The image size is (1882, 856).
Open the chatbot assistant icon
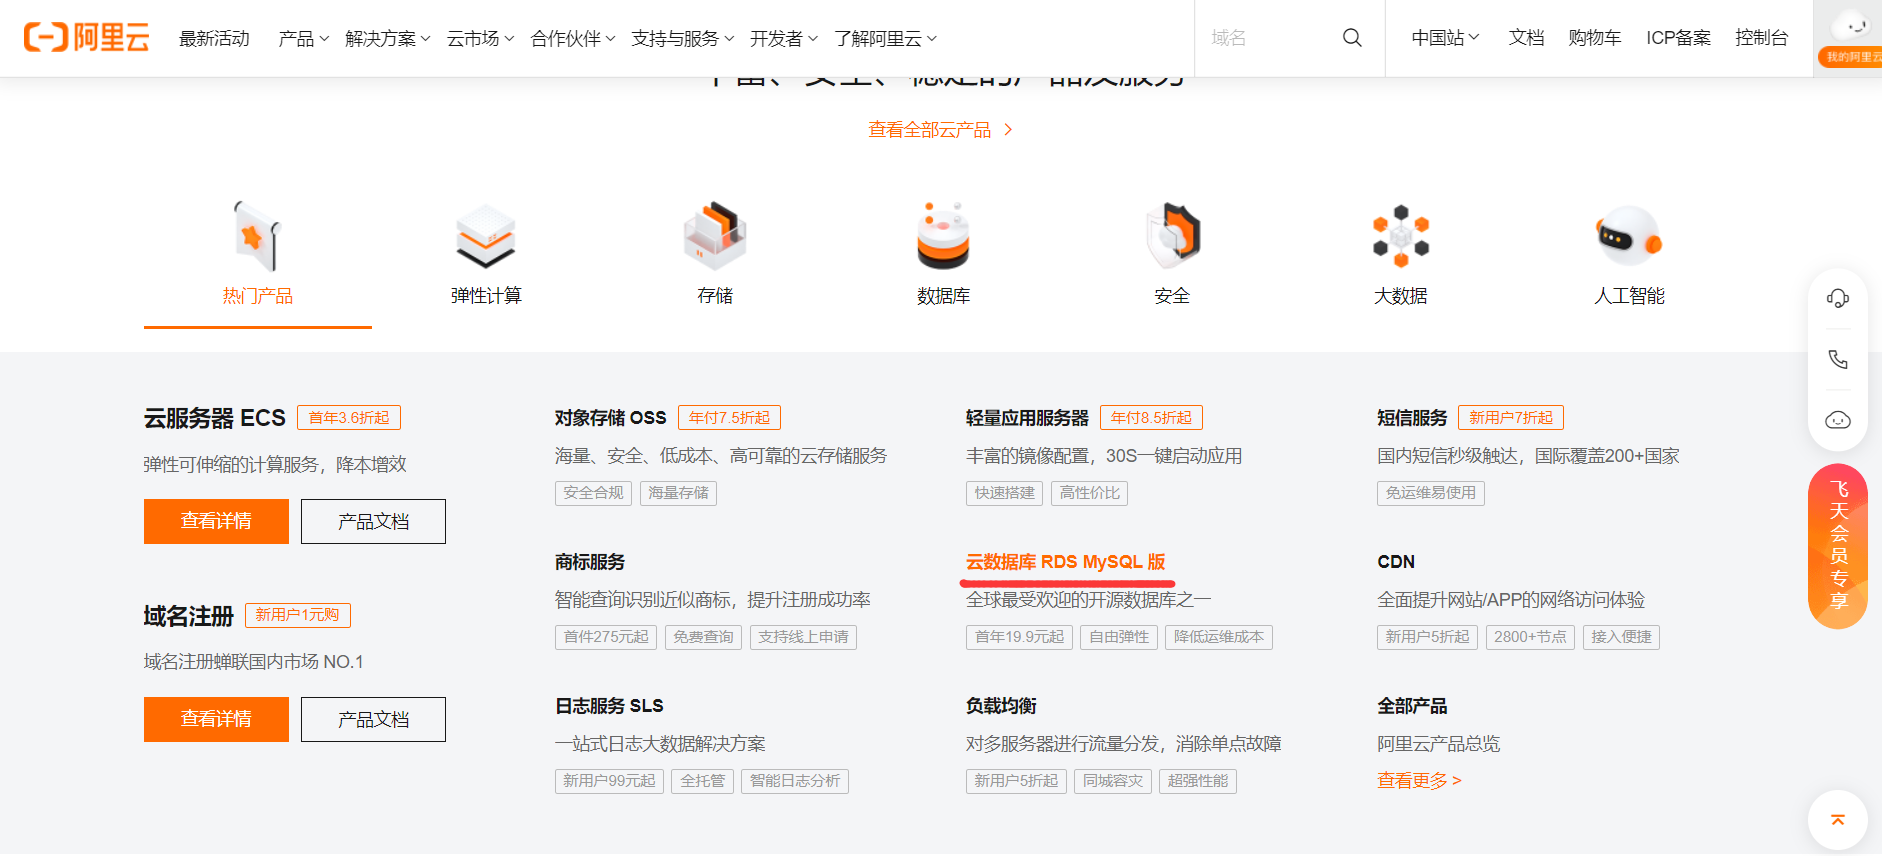[x=1838, y=420]
